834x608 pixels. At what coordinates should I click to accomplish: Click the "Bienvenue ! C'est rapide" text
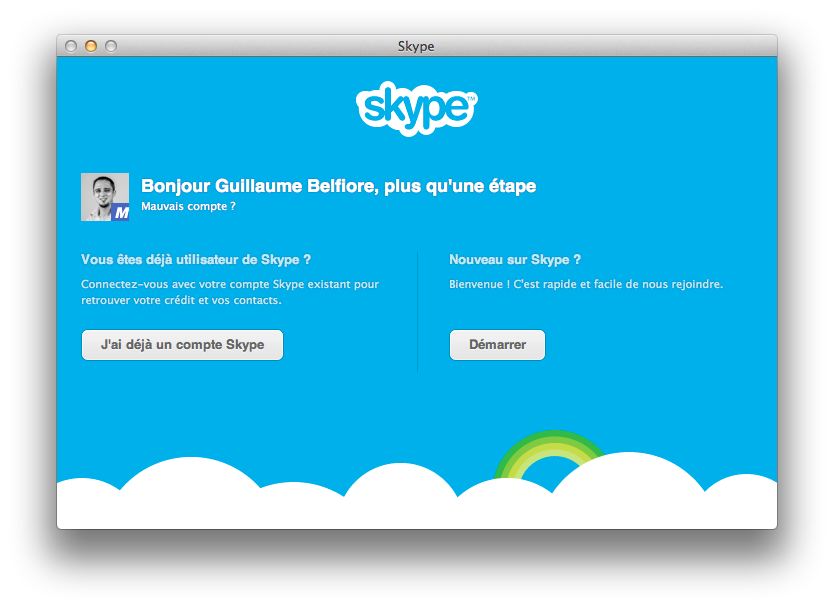586,284
